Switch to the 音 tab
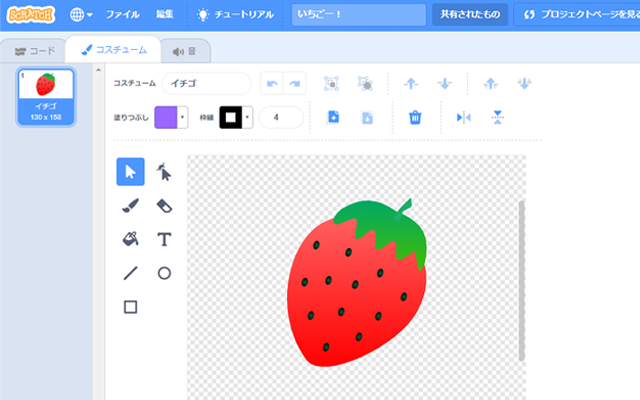 click(185, 51)
